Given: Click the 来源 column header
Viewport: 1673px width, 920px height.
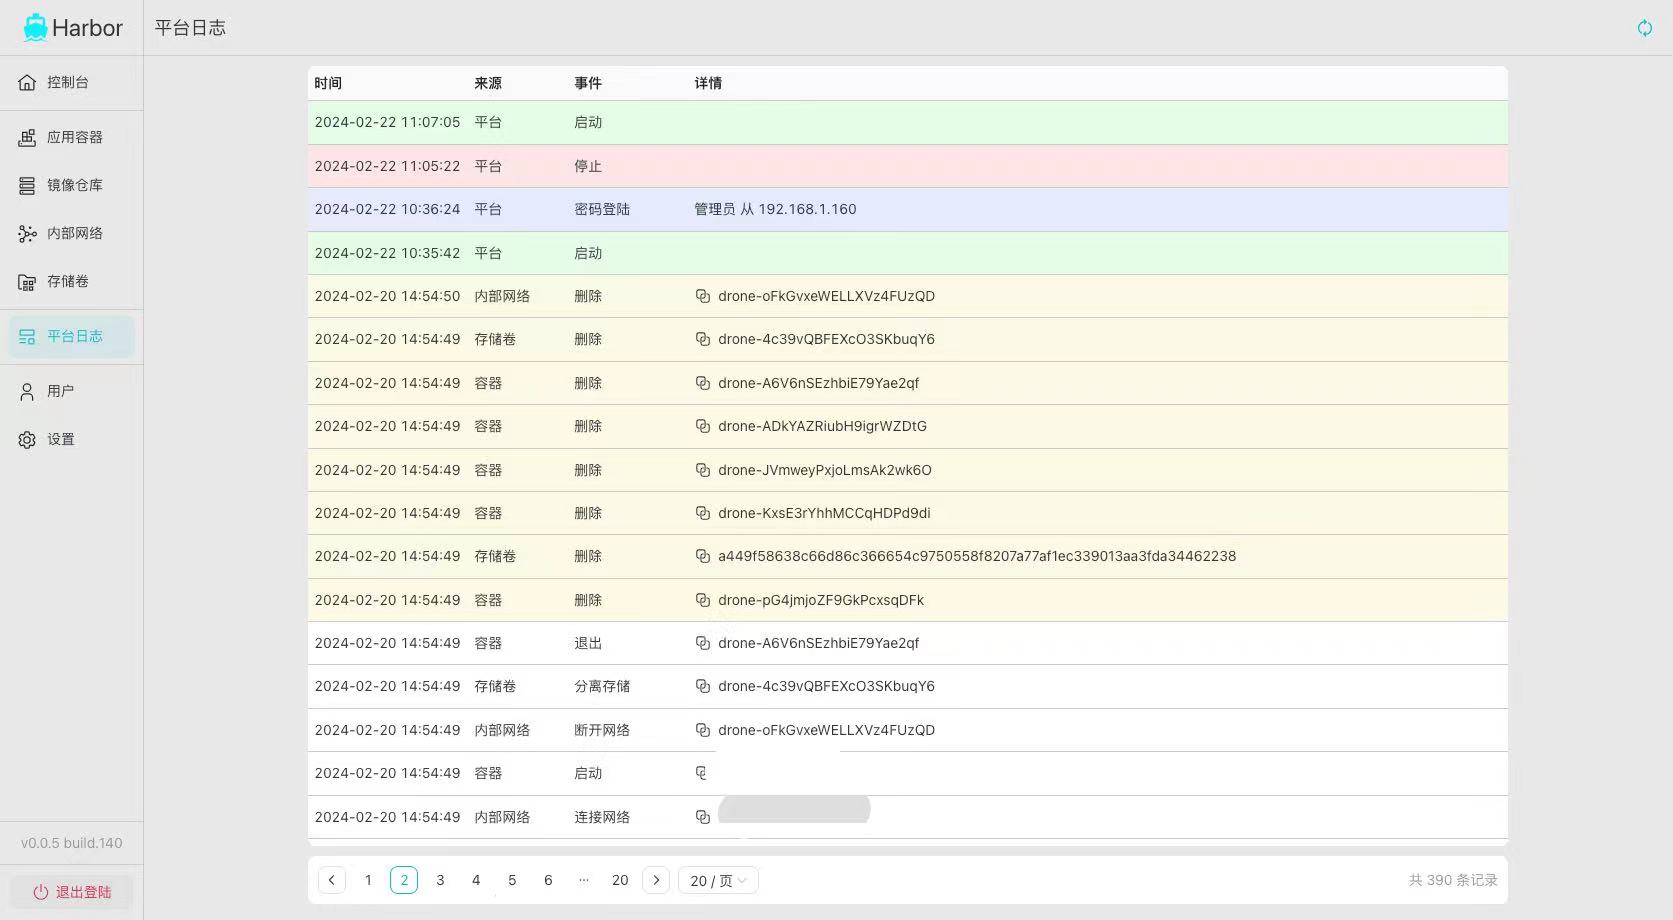Looking at the screenshot, I should tap(488, 83).
